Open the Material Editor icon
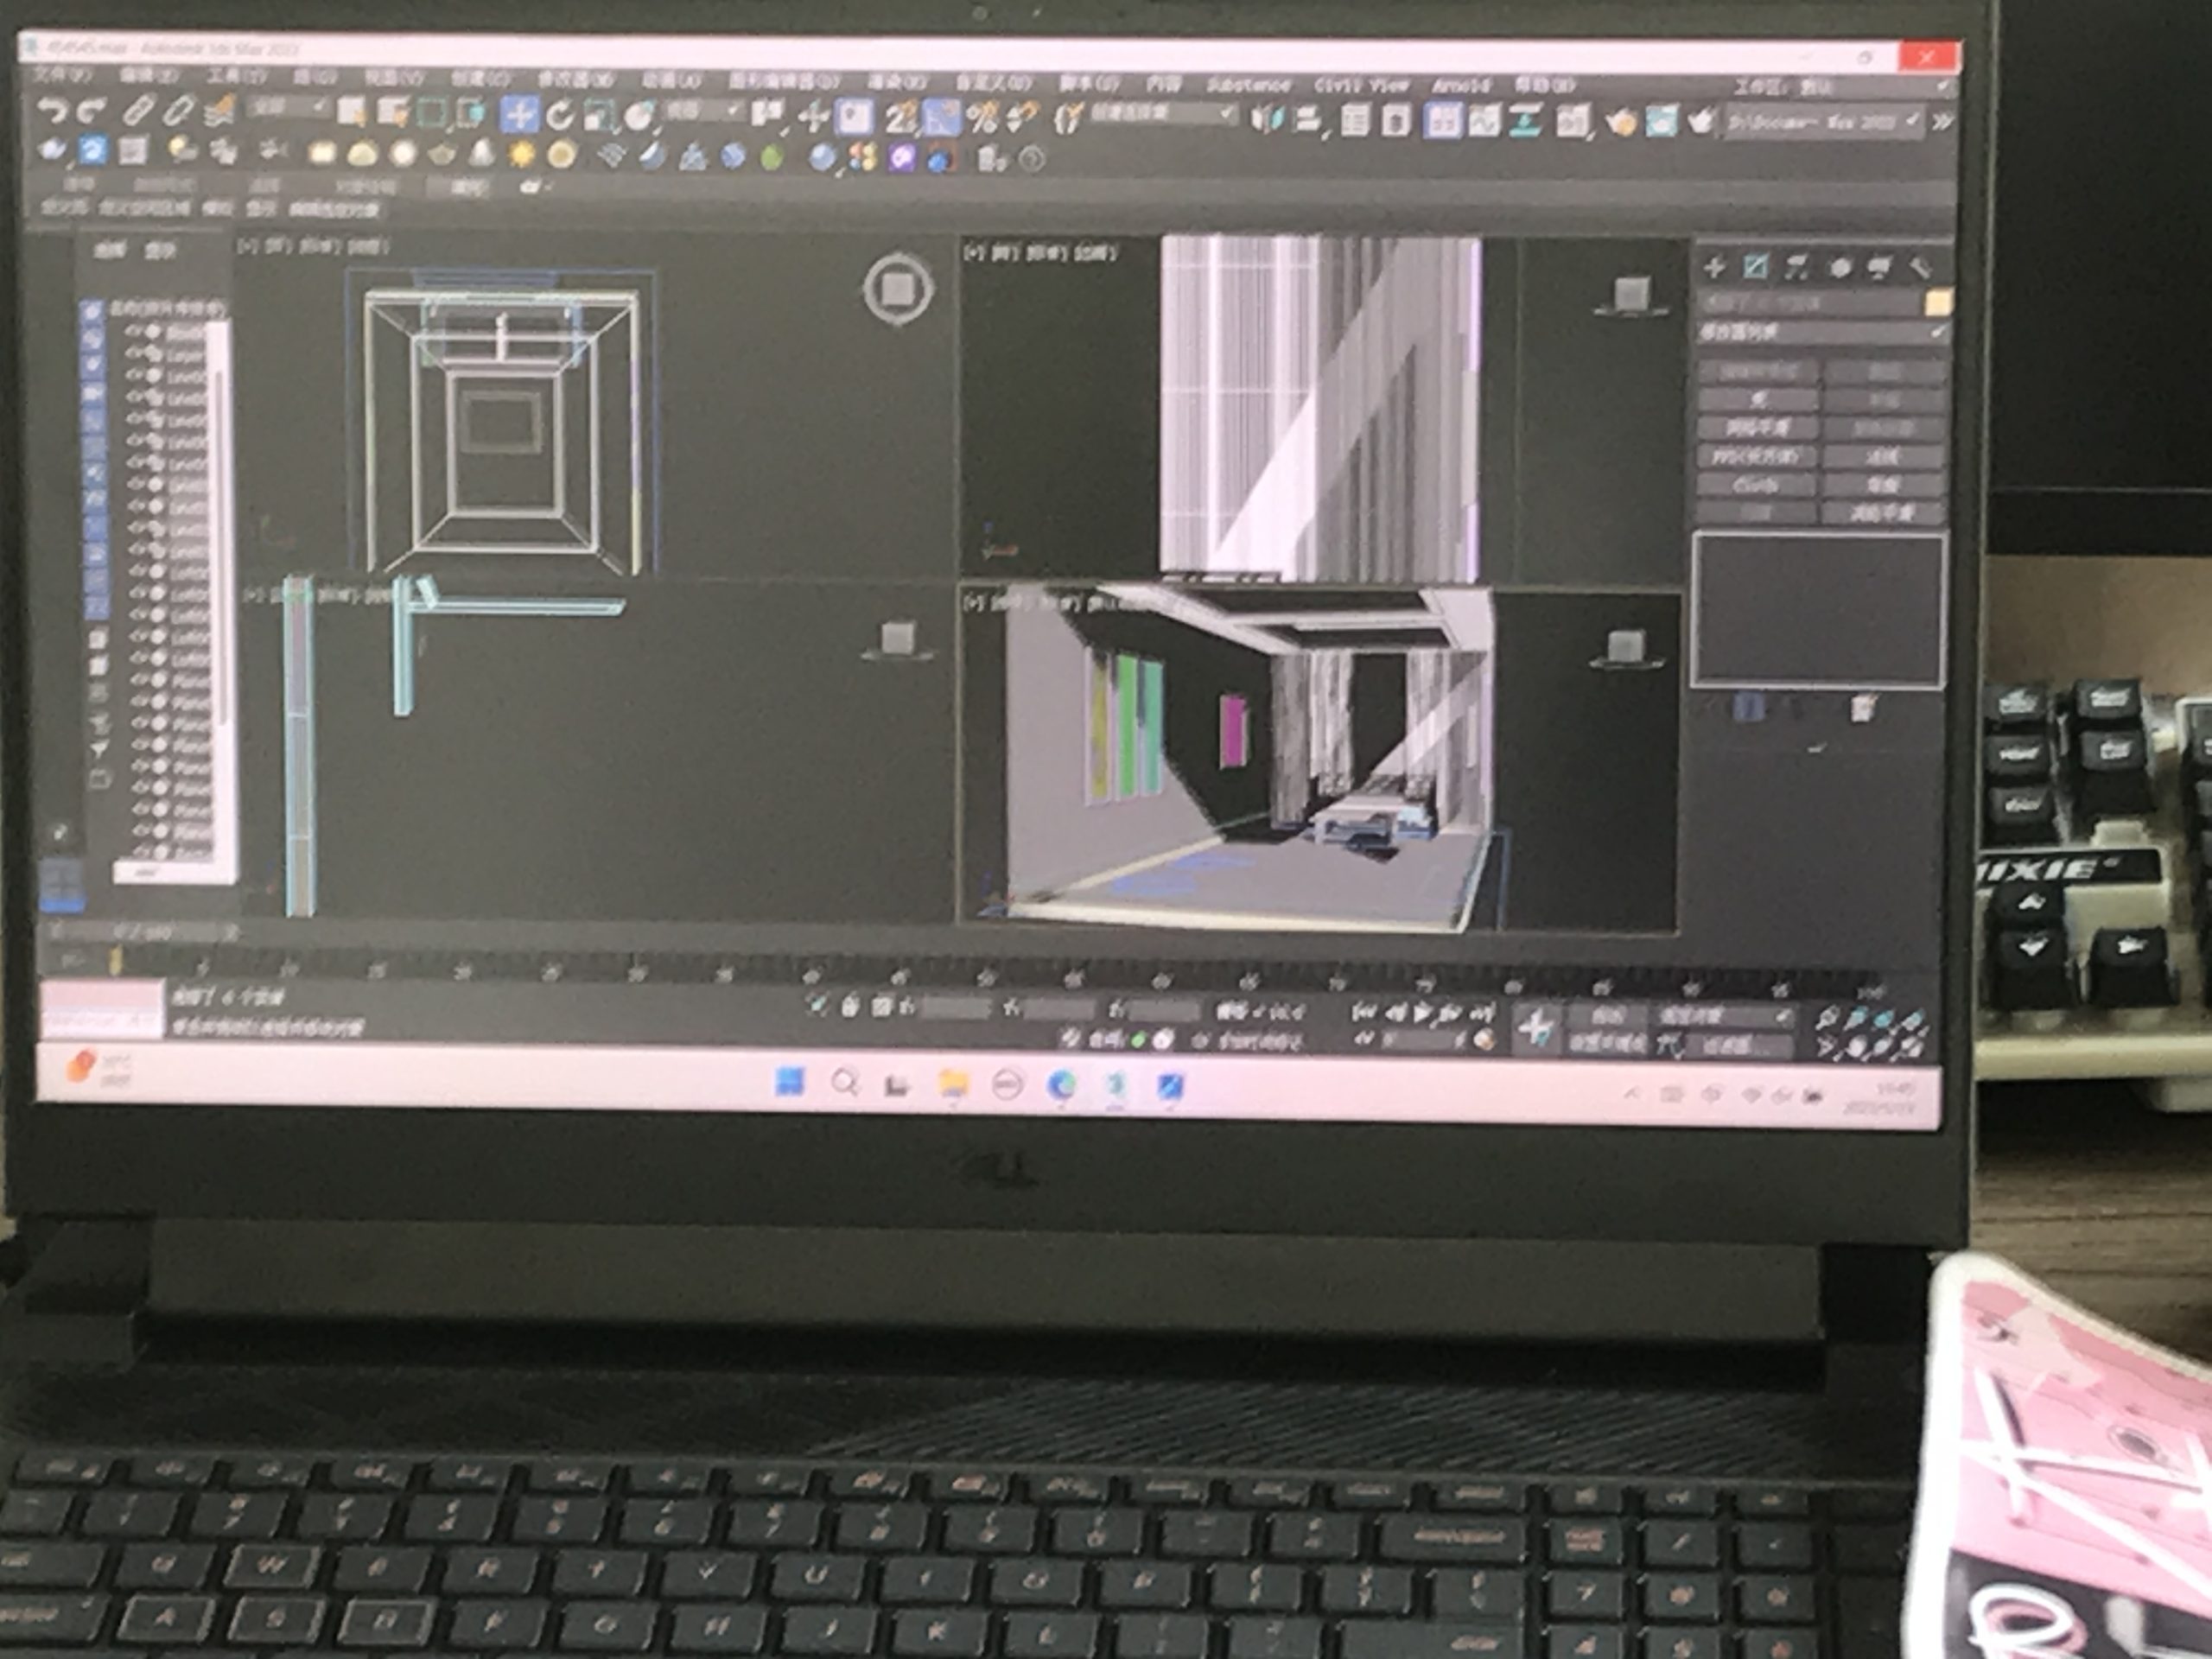The height and width of the screenshot is (1659, 2212). [x=1571, y=122]
